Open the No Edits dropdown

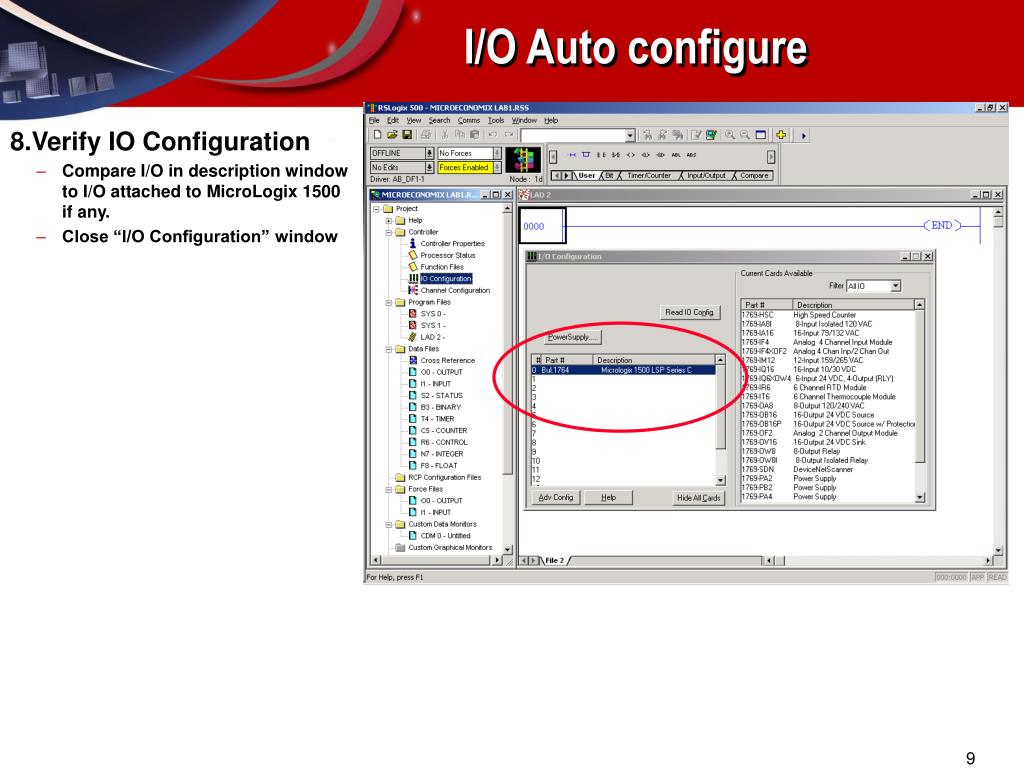pyautogui.click(x=429, y=167)
